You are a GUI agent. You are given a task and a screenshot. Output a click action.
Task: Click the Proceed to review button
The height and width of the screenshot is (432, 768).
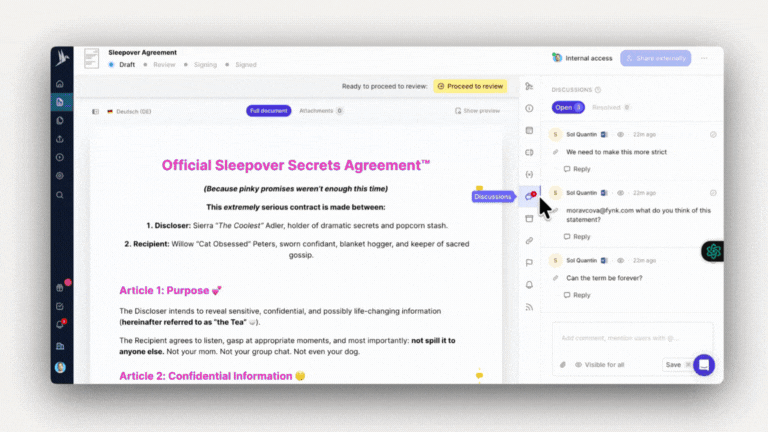pos(470,86)
